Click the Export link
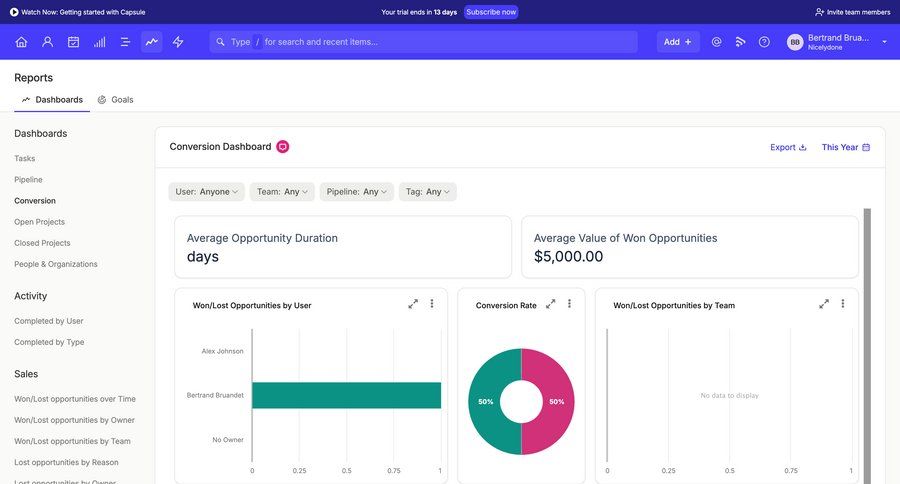 (x=788, y=147)
